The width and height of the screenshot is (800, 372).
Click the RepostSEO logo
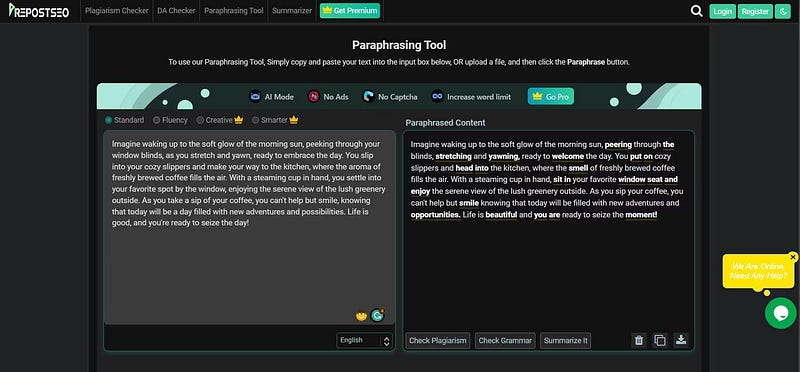pyautogui.click(x=39, y=11)
